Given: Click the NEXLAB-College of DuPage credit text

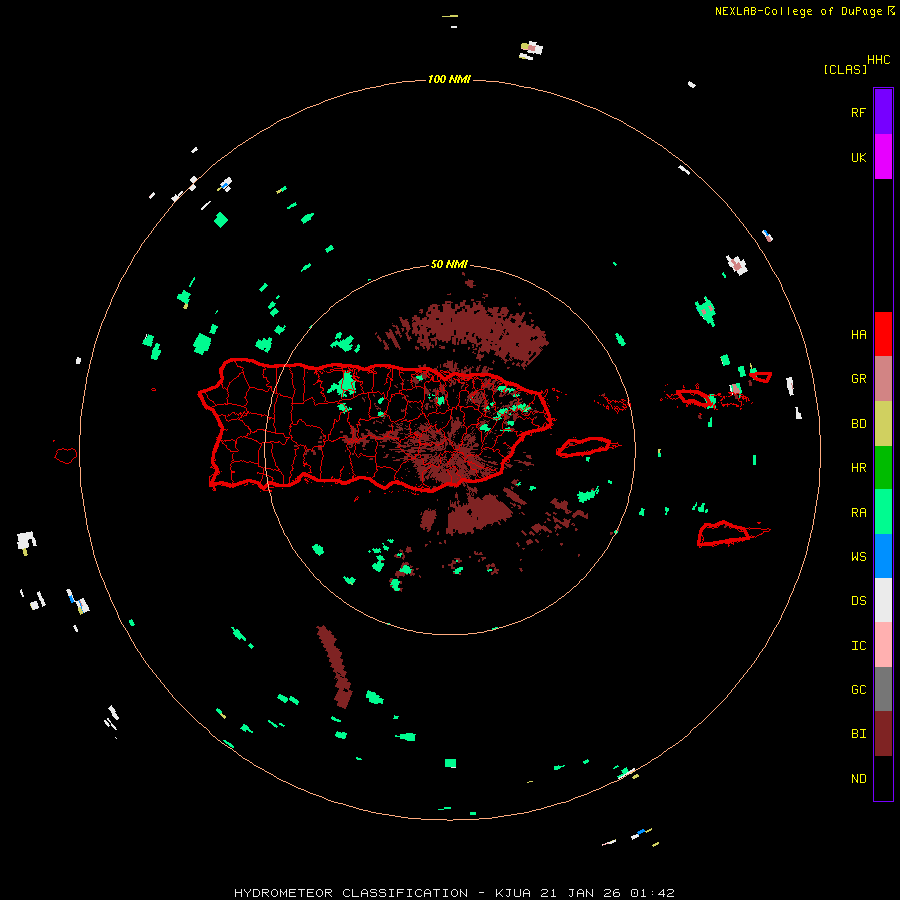Looking at the screenshot, I should click(x=798, y=11).
